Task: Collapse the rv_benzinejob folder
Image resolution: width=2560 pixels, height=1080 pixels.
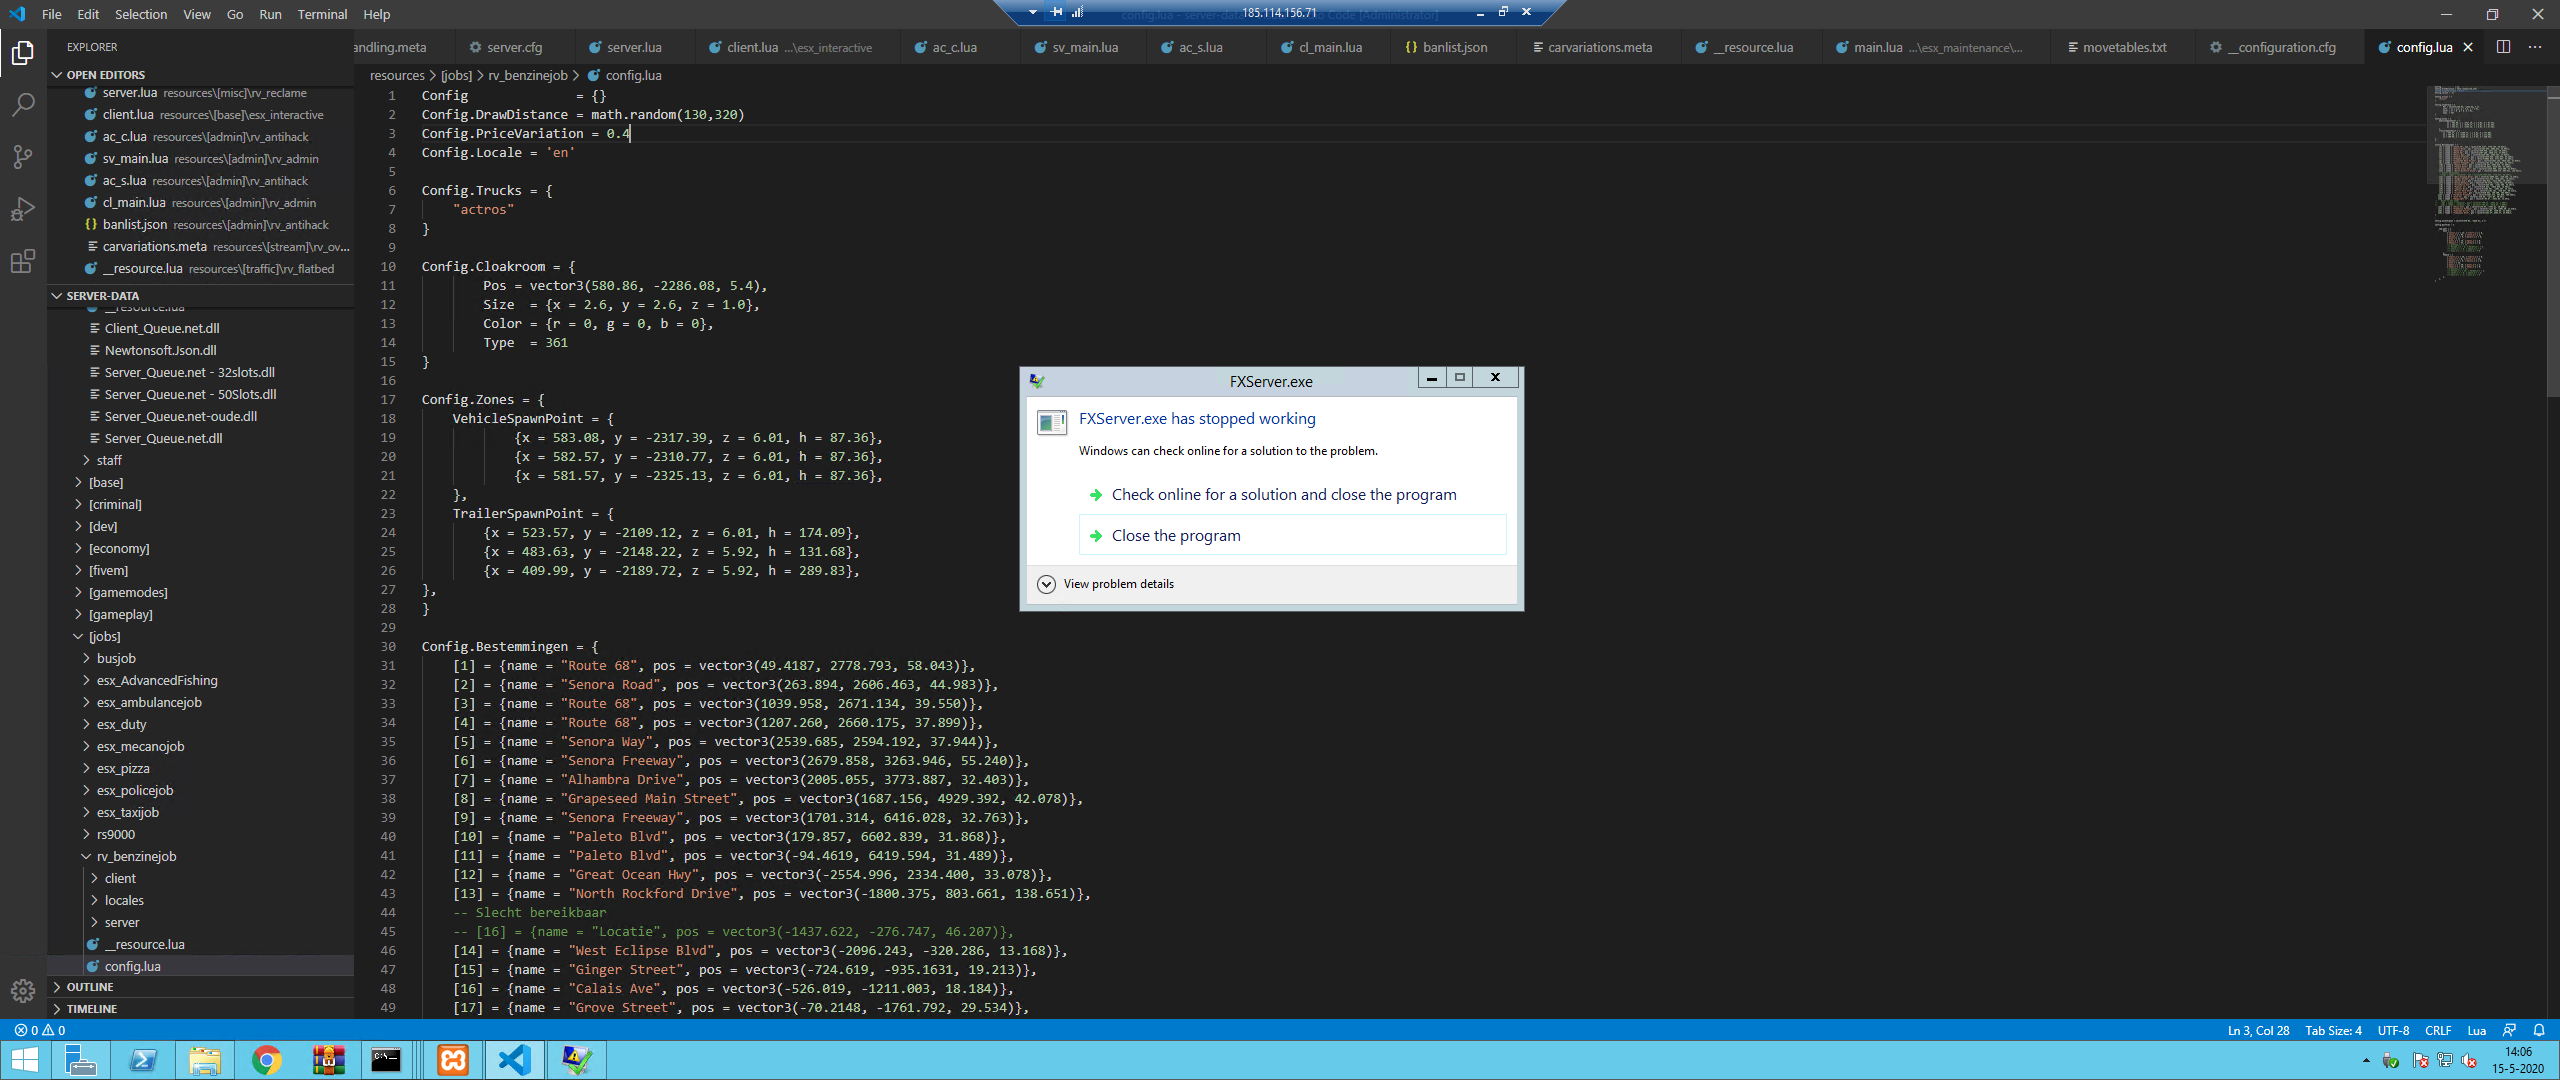Action: click(x=136, y=856)
